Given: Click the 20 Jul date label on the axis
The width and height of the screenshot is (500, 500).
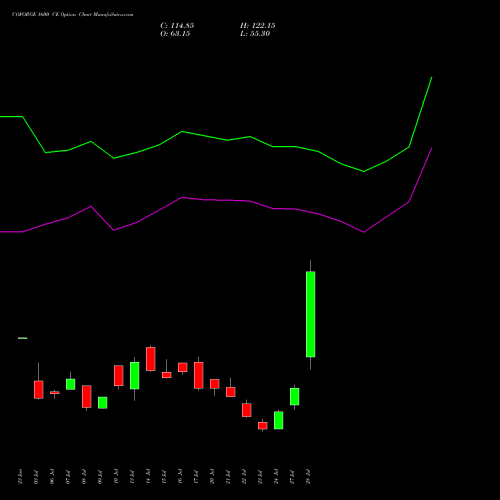Looking at the screenshot, I should pyautogui.click(x=212, y=477).
